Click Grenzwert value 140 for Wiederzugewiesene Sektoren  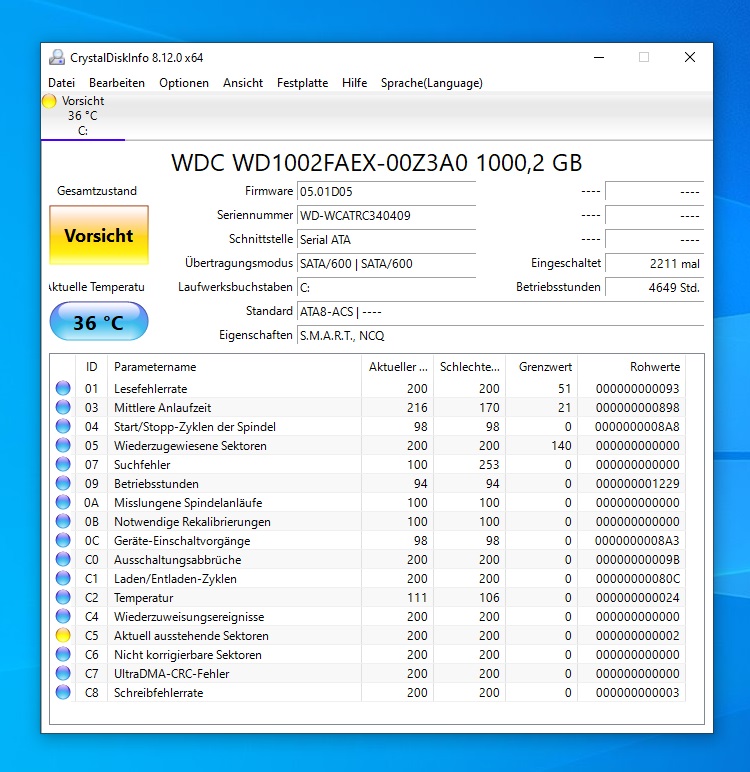[561, 446]
